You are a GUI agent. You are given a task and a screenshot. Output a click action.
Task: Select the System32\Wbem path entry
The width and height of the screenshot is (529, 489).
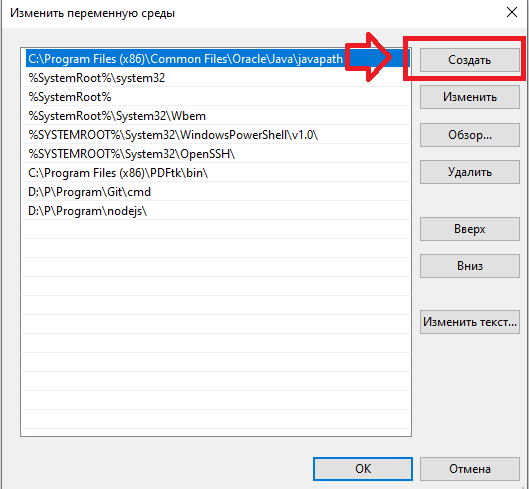point(216,116)
